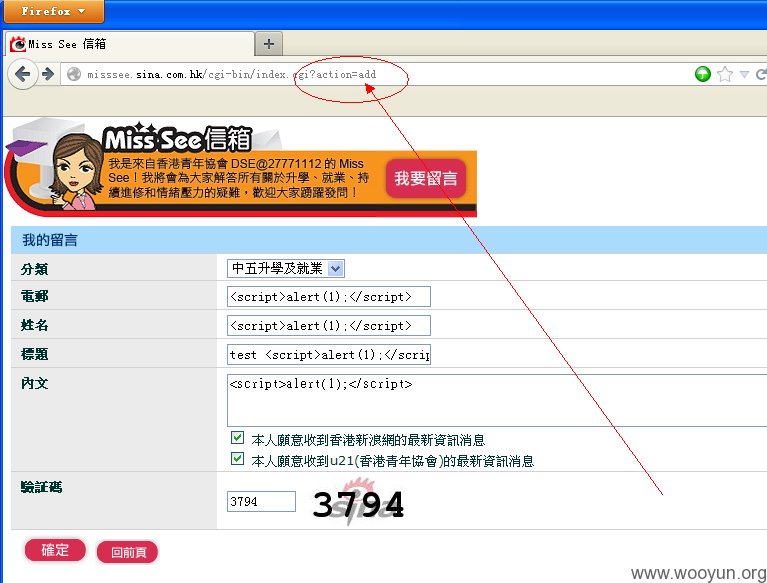Open the URL history dropdown arrow
Image resolution: width=767 pixels, height=583 pixels.
tap(744, 74)
